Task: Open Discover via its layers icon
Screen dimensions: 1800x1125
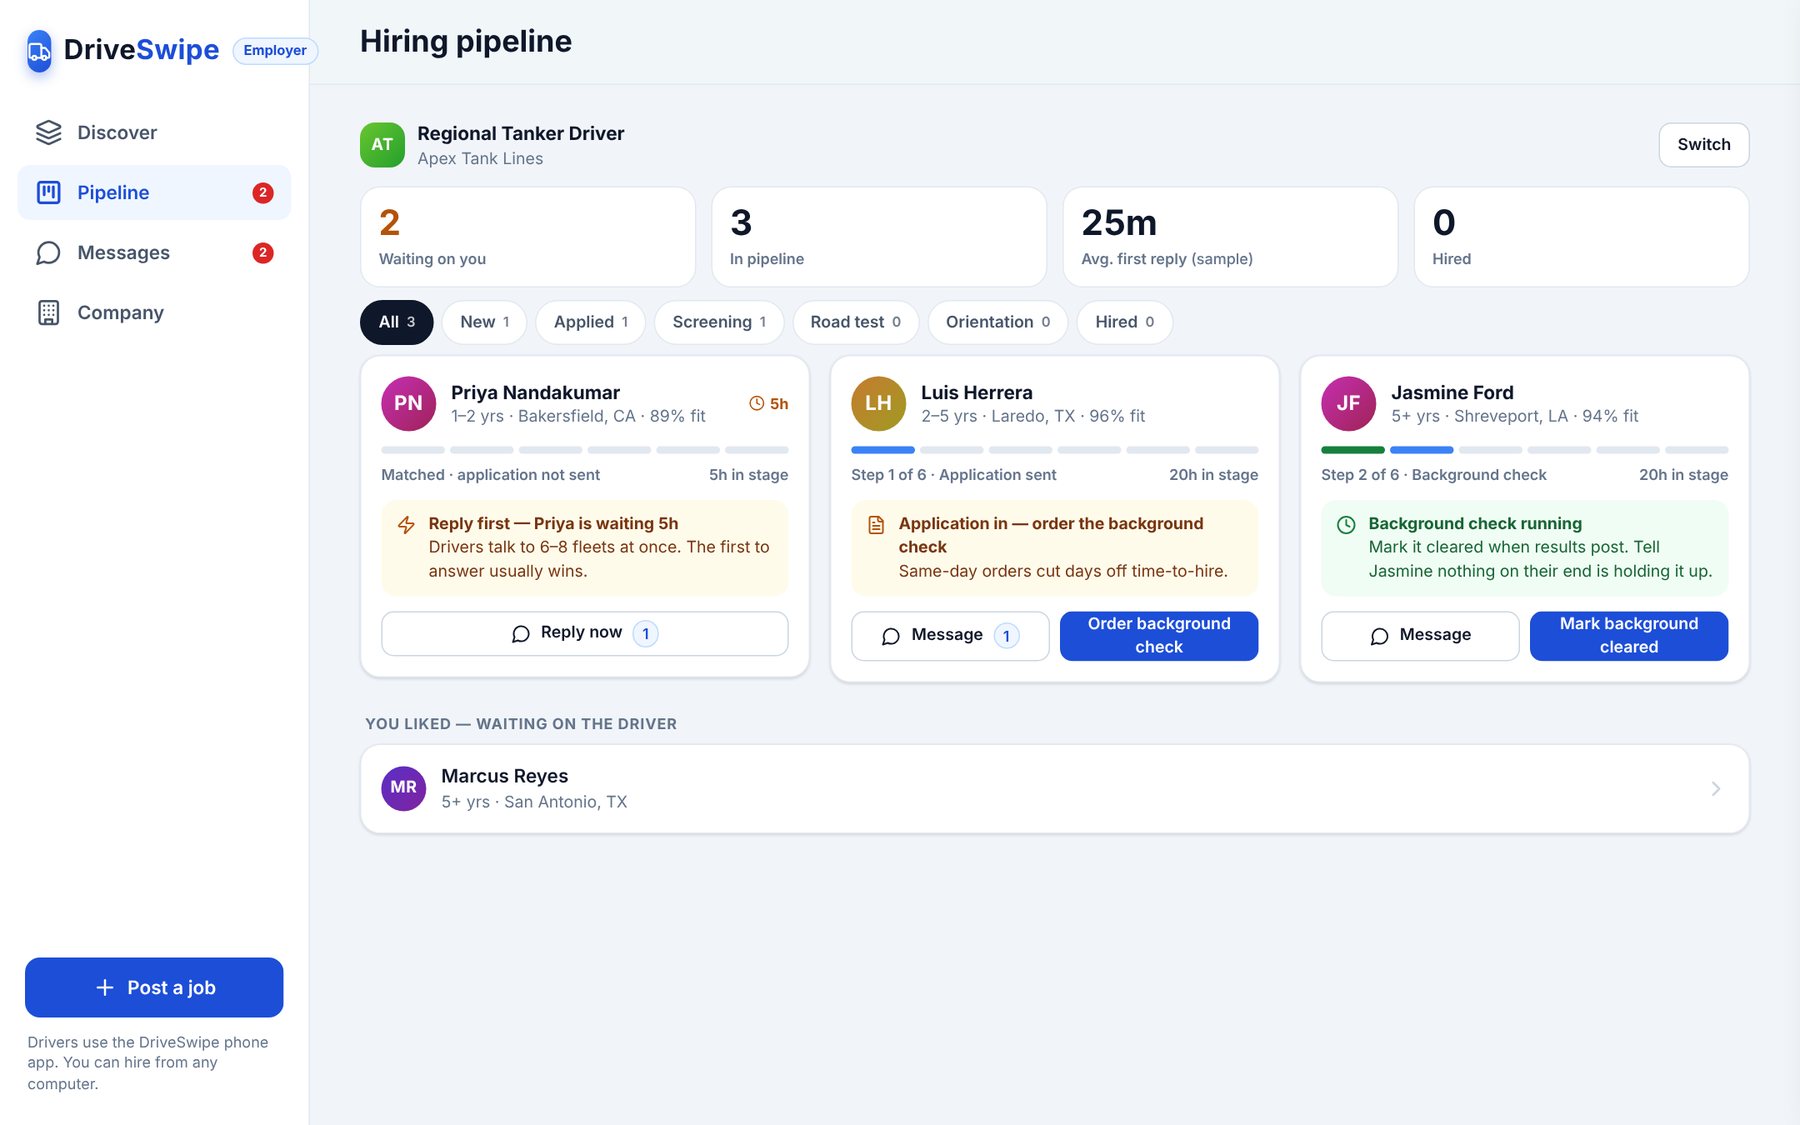Action: point(48,133)
